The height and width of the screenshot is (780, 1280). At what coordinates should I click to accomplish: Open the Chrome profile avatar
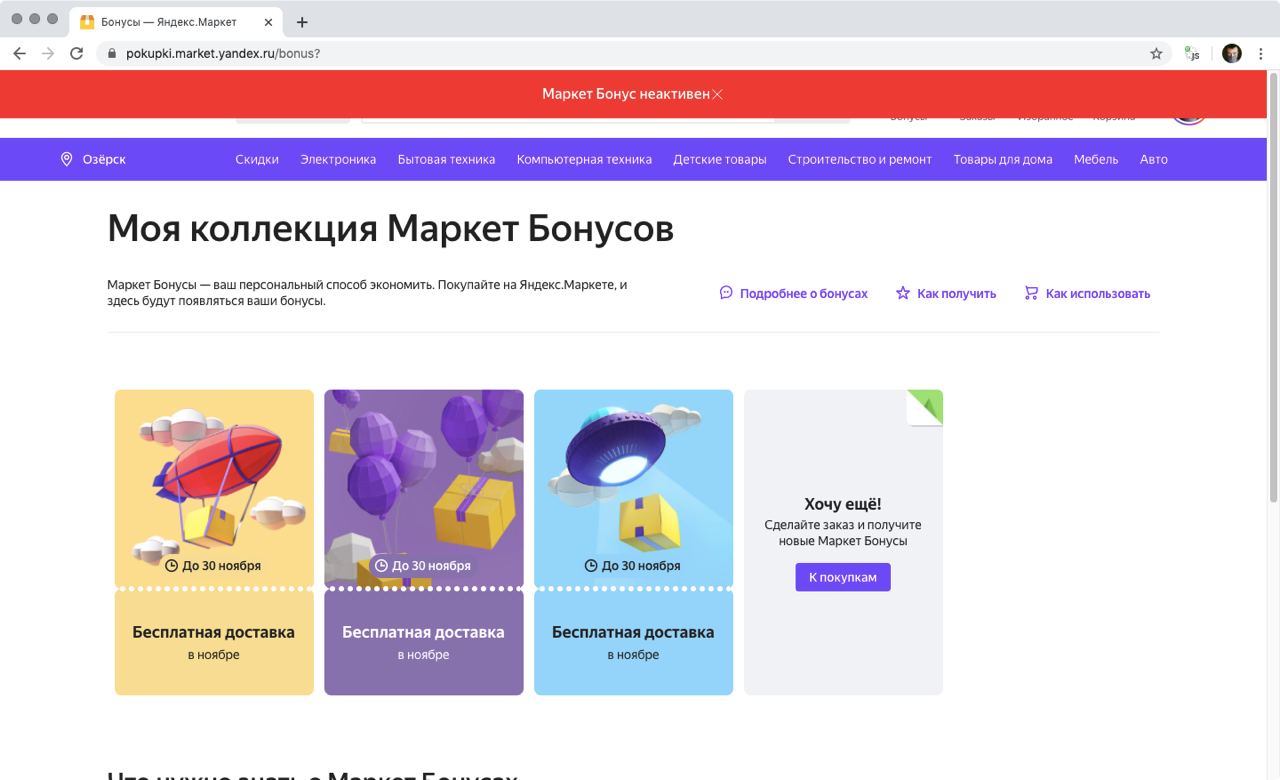click(x=1231, y=53)
